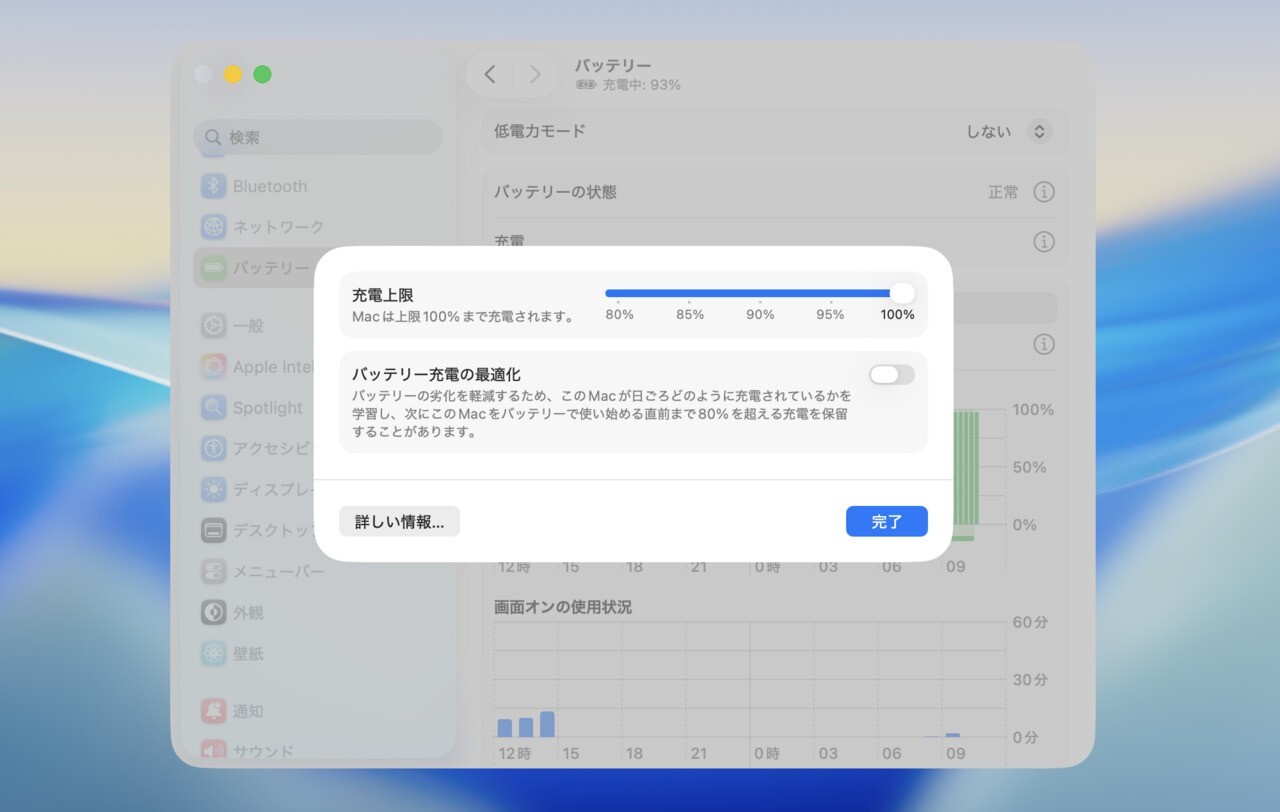Click the 低電力モード label
1280x812 pixels.
coord(540,131)
